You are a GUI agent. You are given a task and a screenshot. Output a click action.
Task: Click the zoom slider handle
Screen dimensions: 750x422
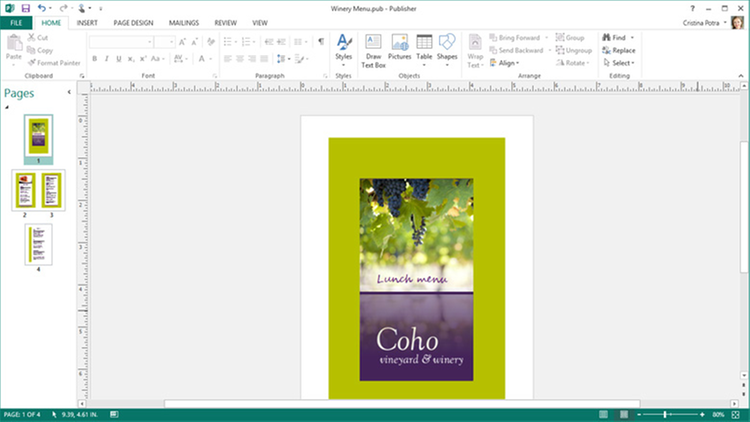pyautogui.click(x=665, y=414)
